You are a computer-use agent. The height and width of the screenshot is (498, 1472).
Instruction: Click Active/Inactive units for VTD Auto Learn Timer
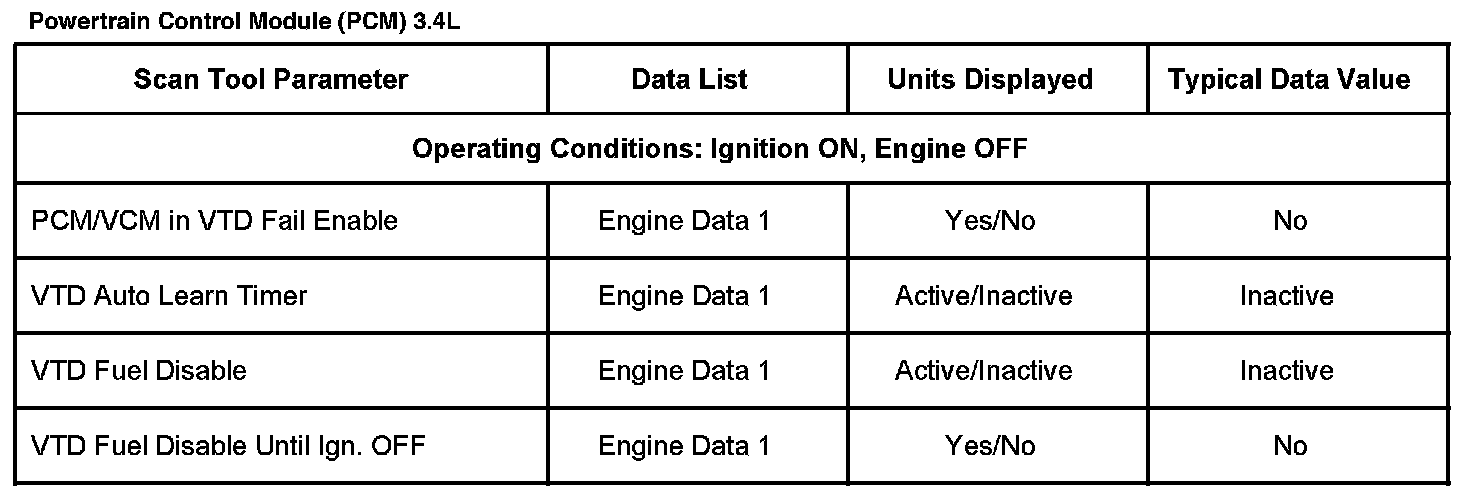point(983,296)
